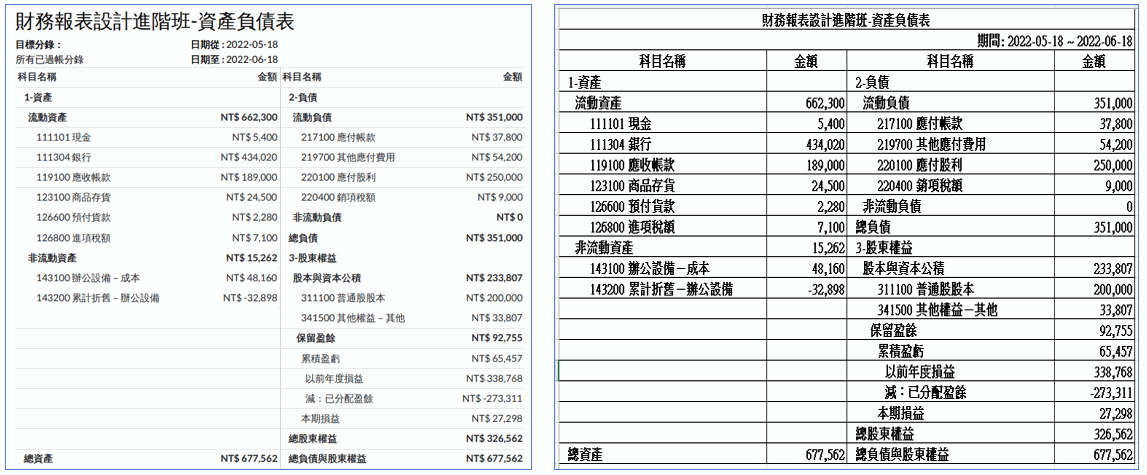Click 217100 應付帳款 in the left report

tap(339, 137)
